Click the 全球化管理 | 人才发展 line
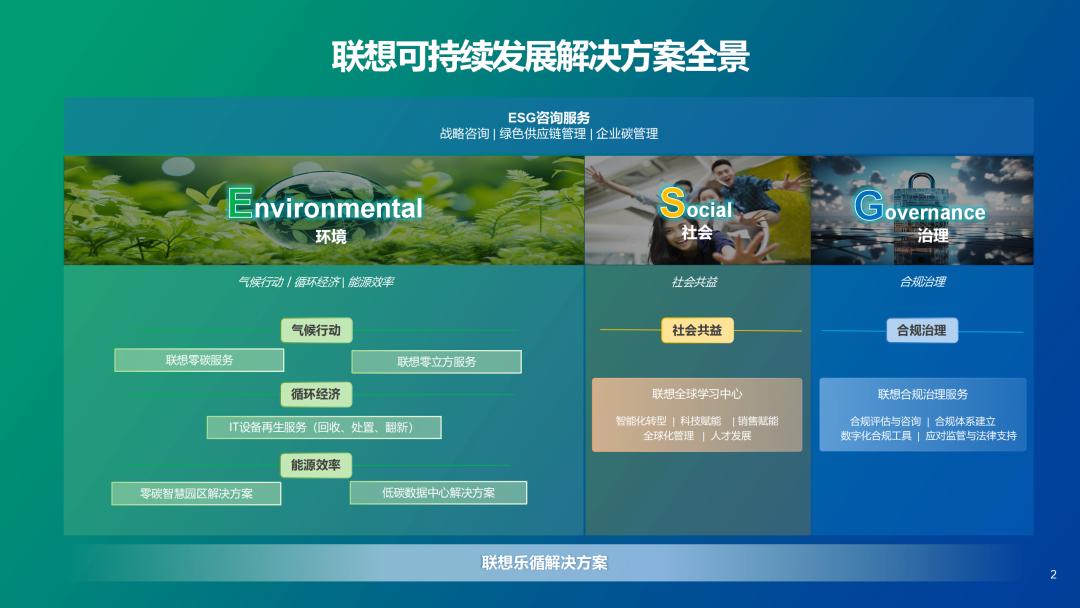Screen dimensions: 1080x608 pyautogui.click(x=697, y=436)
